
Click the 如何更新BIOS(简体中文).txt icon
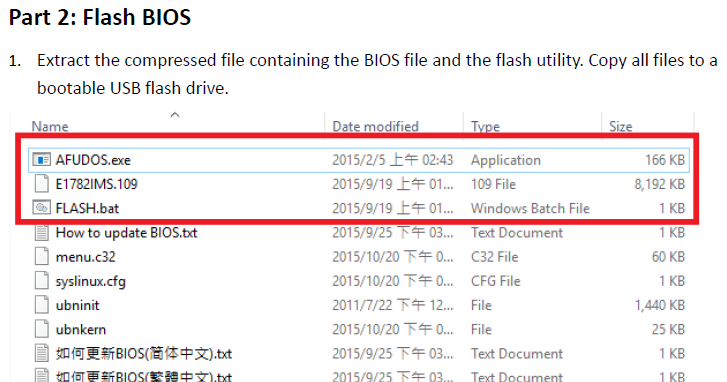(x=41, y=353)
